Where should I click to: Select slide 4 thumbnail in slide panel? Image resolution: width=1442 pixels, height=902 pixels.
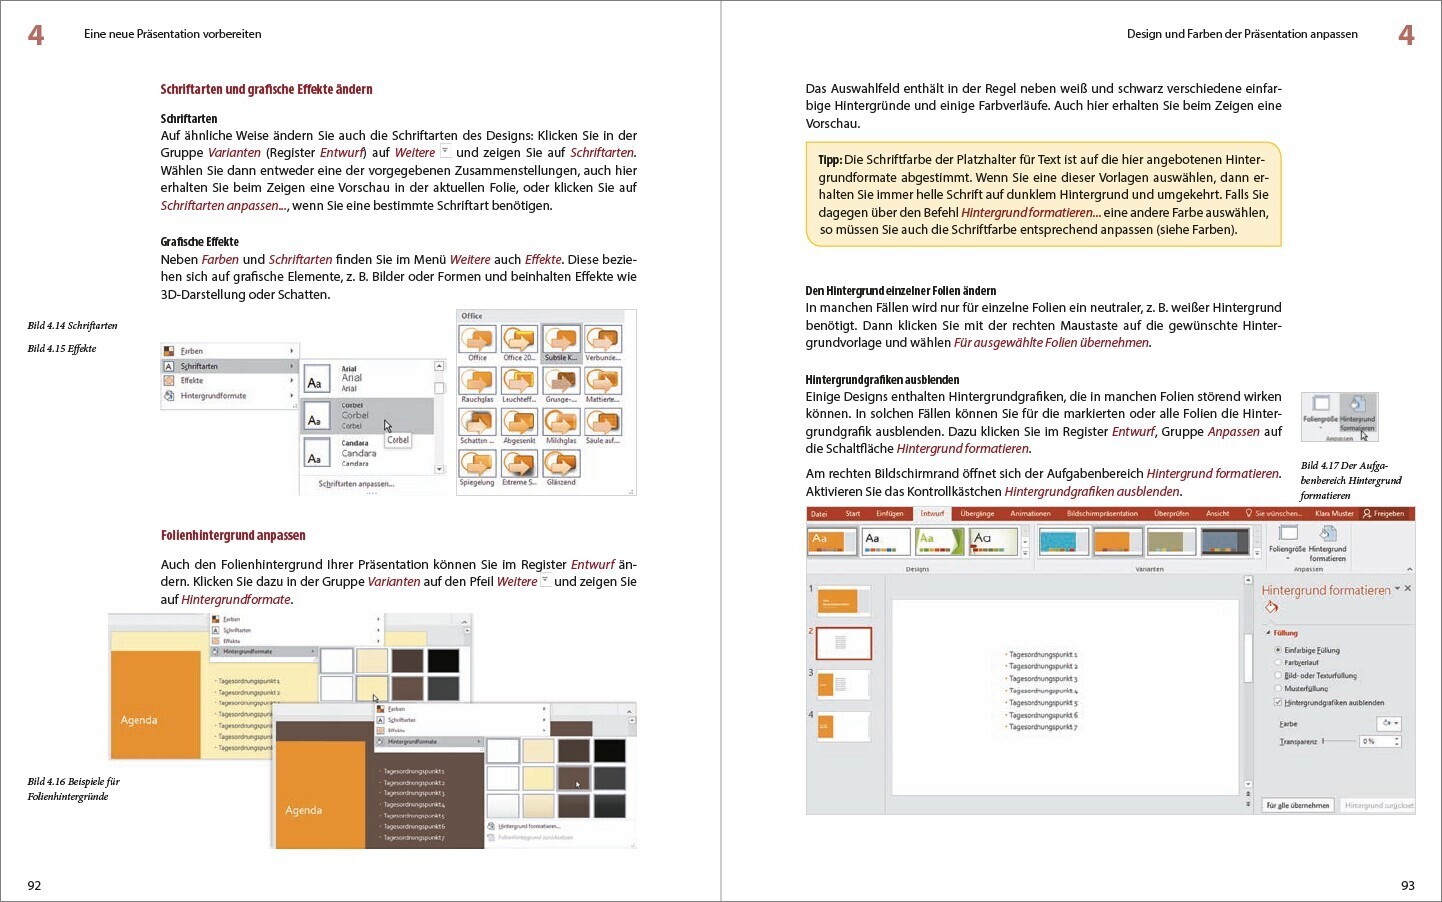(x=843, y=726)
